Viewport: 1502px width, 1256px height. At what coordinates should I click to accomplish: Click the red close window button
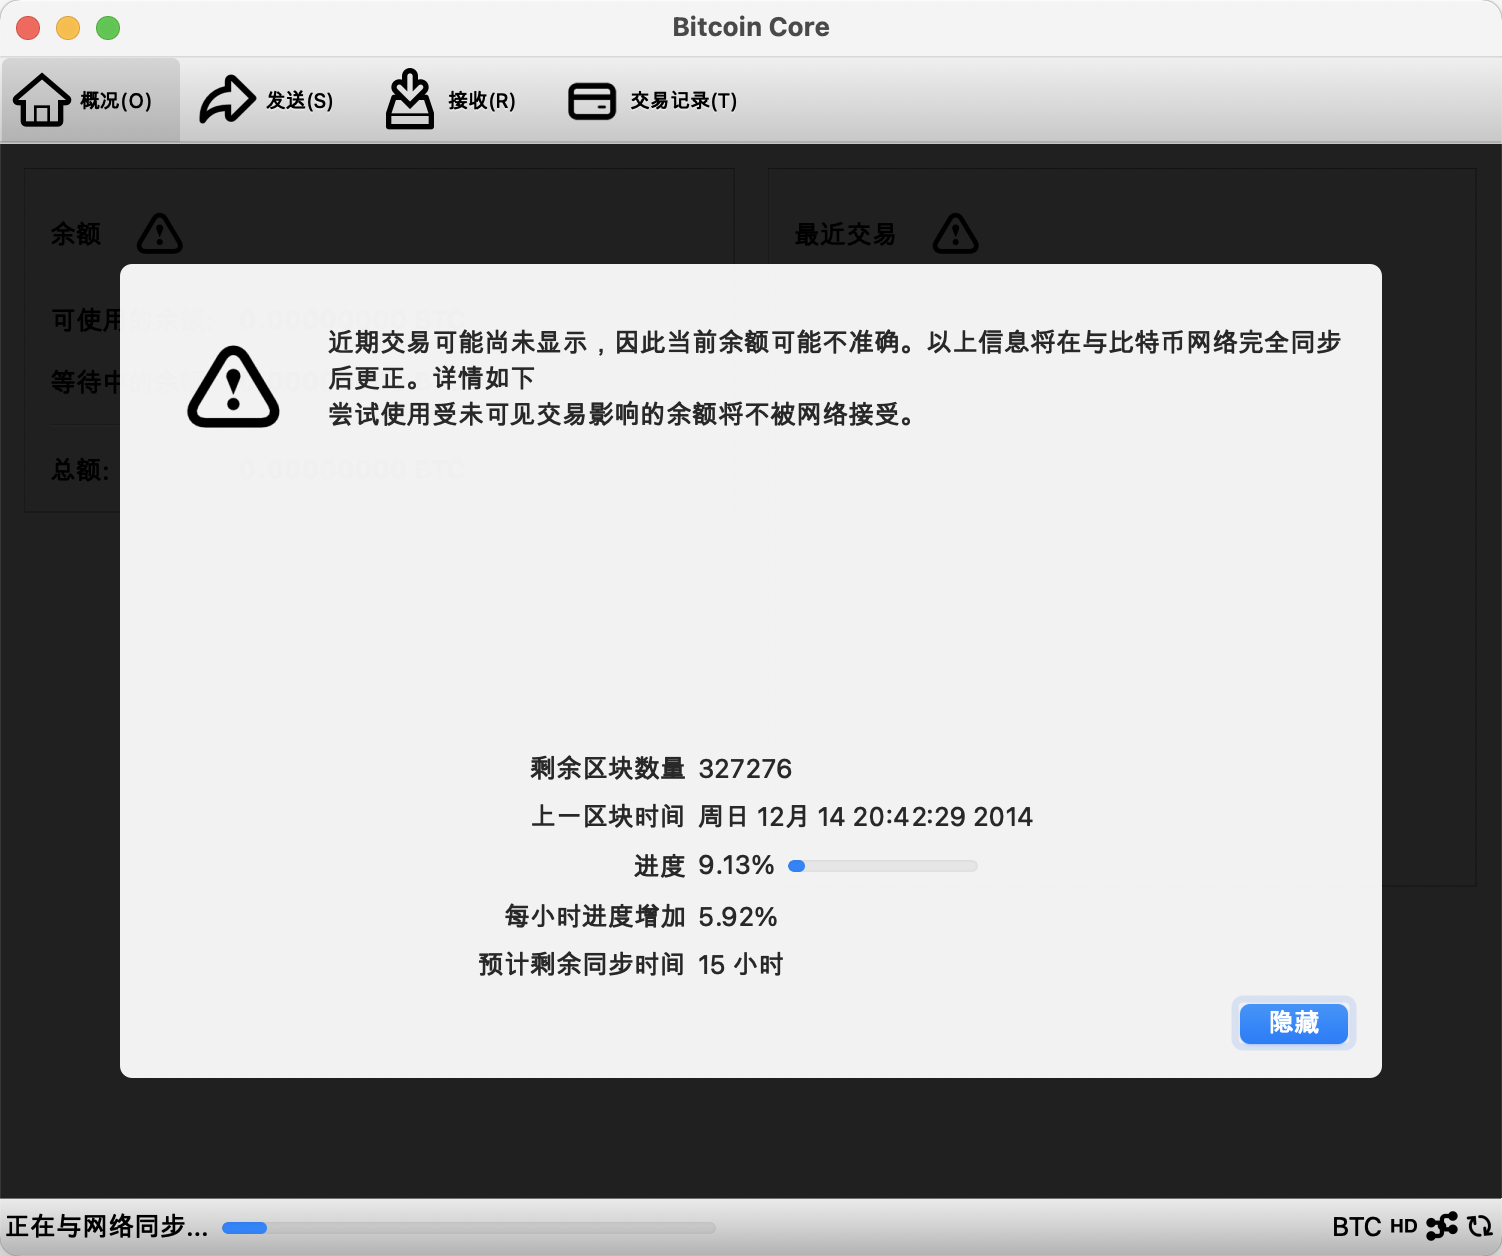[28, 28]
